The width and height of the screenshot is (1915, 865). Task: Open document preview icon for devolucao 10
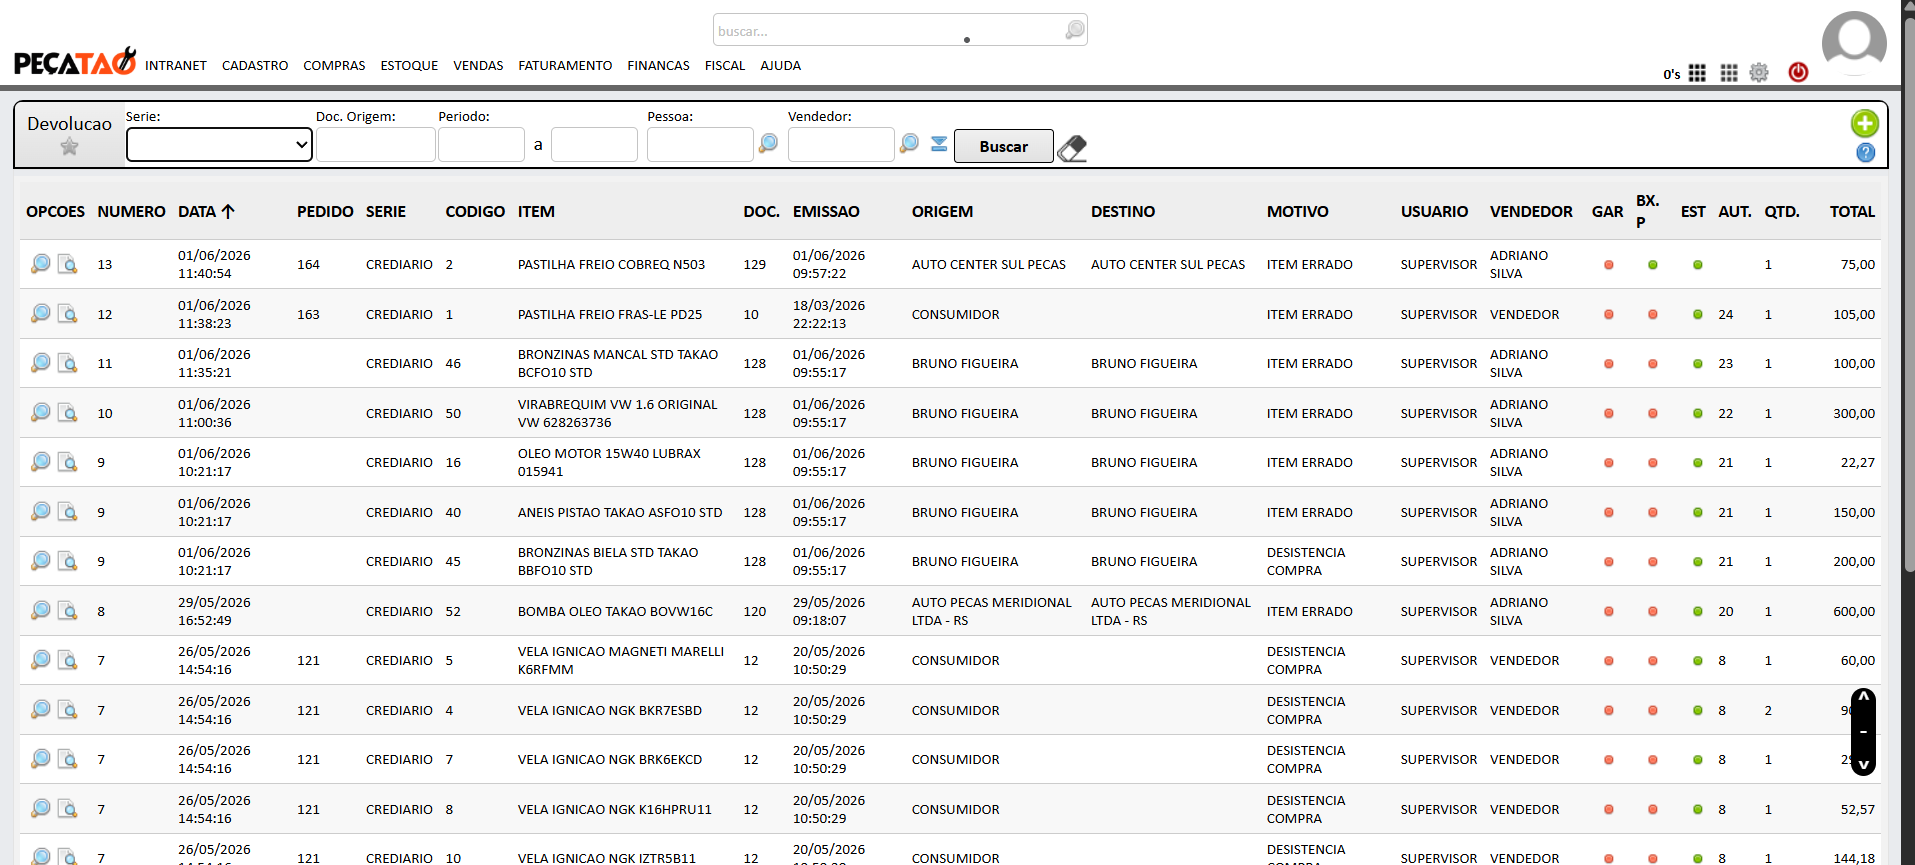point(67,413)
